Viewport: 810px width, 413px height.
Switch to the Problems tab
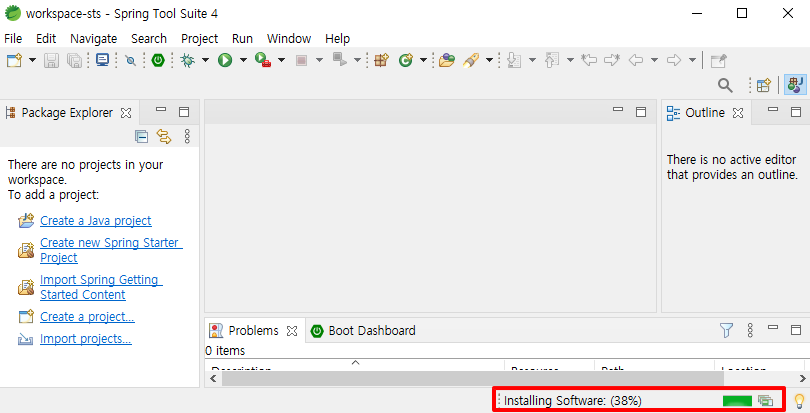(253, 331)
